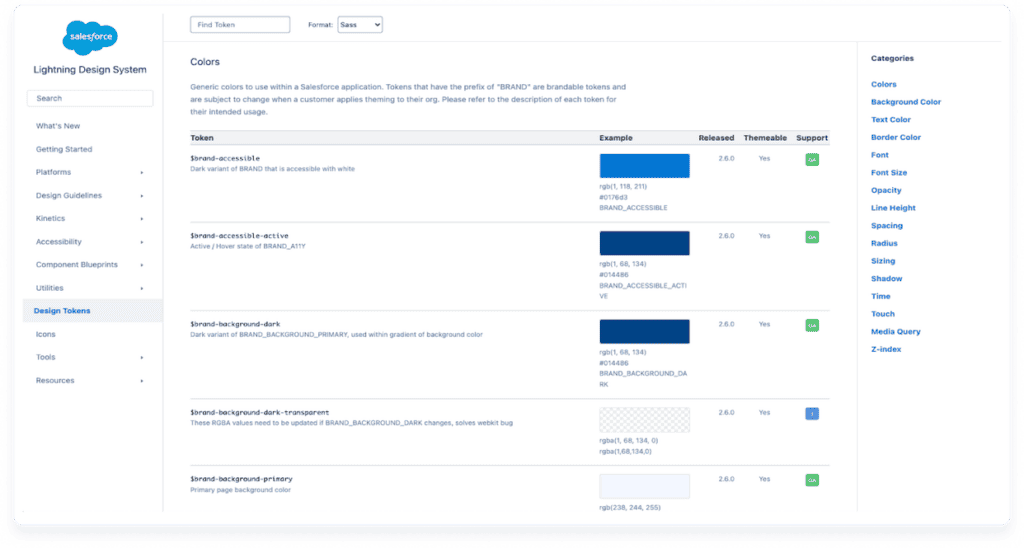Expand the Component Blueprints sidebar section
Screen dimensions: 1024x548
pyautogui.click(x=141, y=265)
